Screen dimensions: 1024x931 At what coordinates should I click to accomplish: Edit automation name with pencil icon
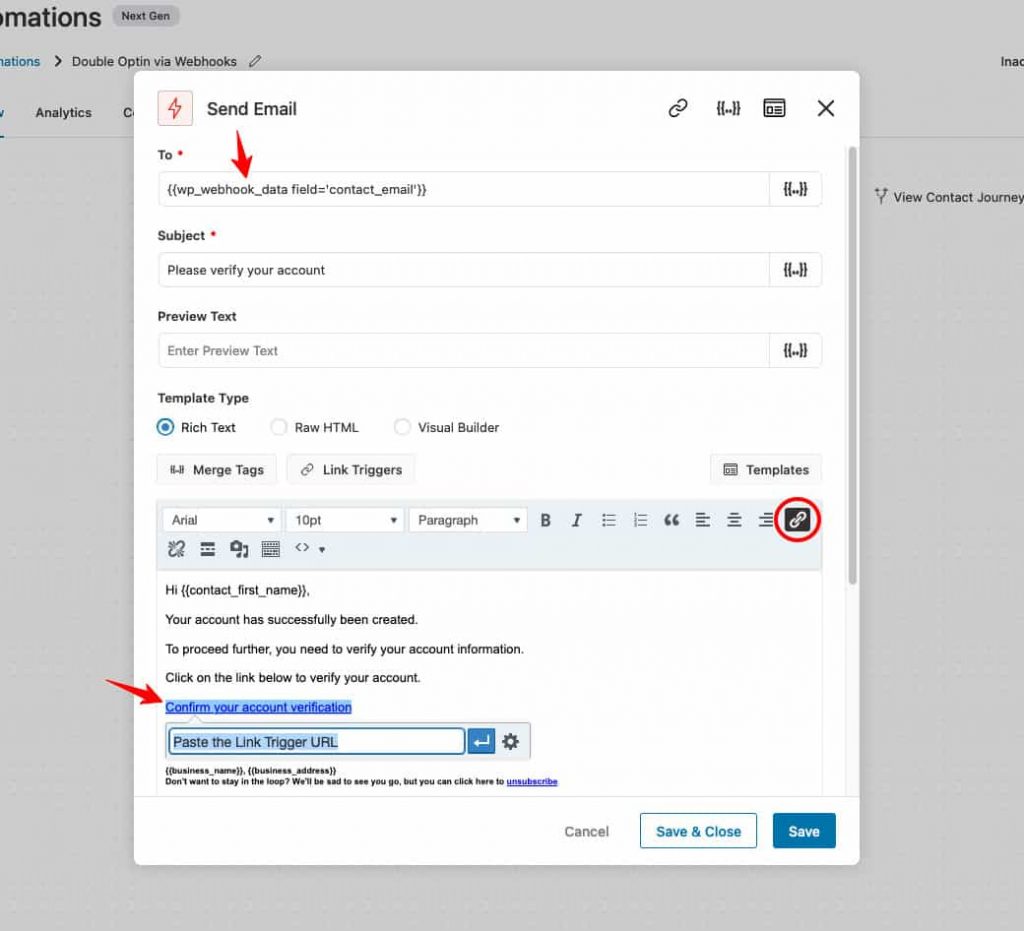click(x=255, y=61)
